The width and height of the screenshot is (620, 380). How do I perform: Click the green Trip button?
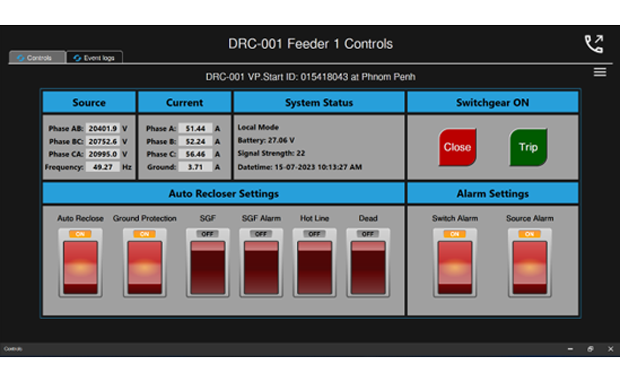[528, 147]
